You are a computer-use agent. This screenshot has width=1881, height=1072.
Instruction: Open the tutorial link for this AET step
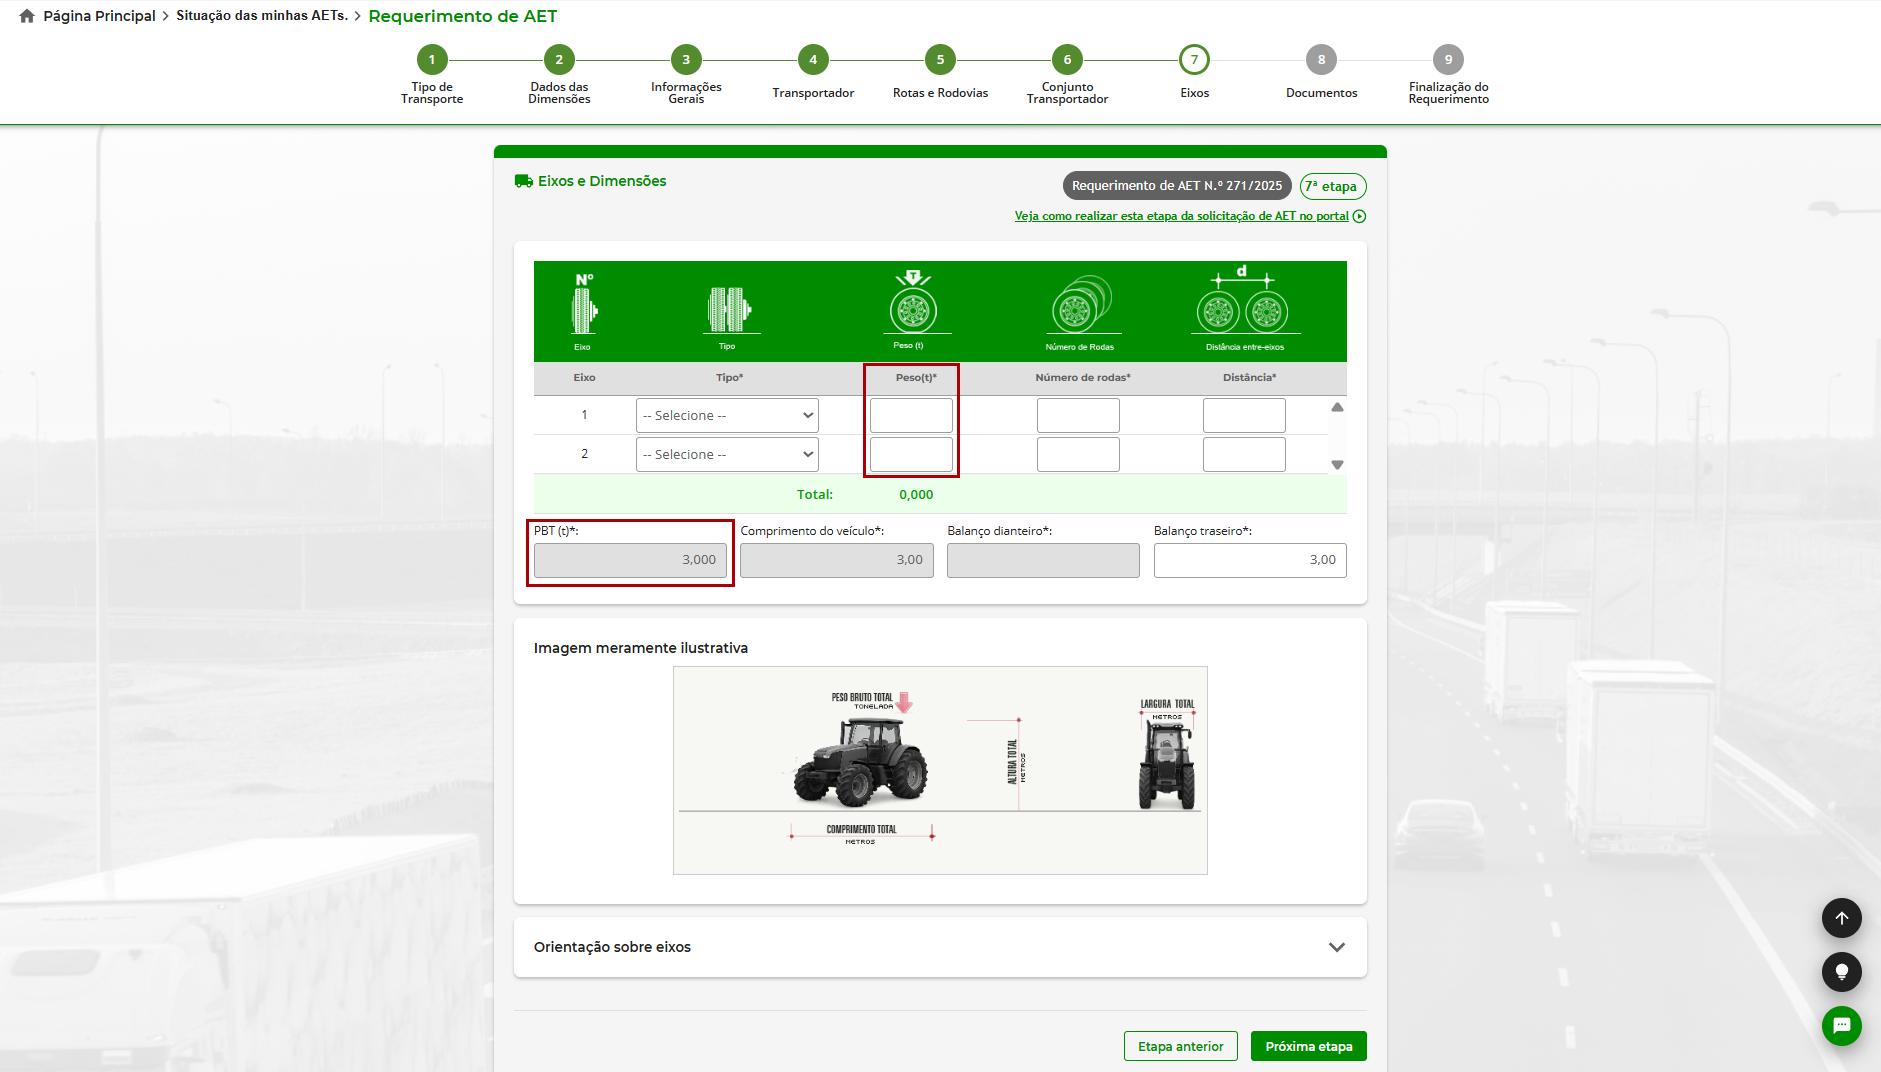pos(1181,216)
